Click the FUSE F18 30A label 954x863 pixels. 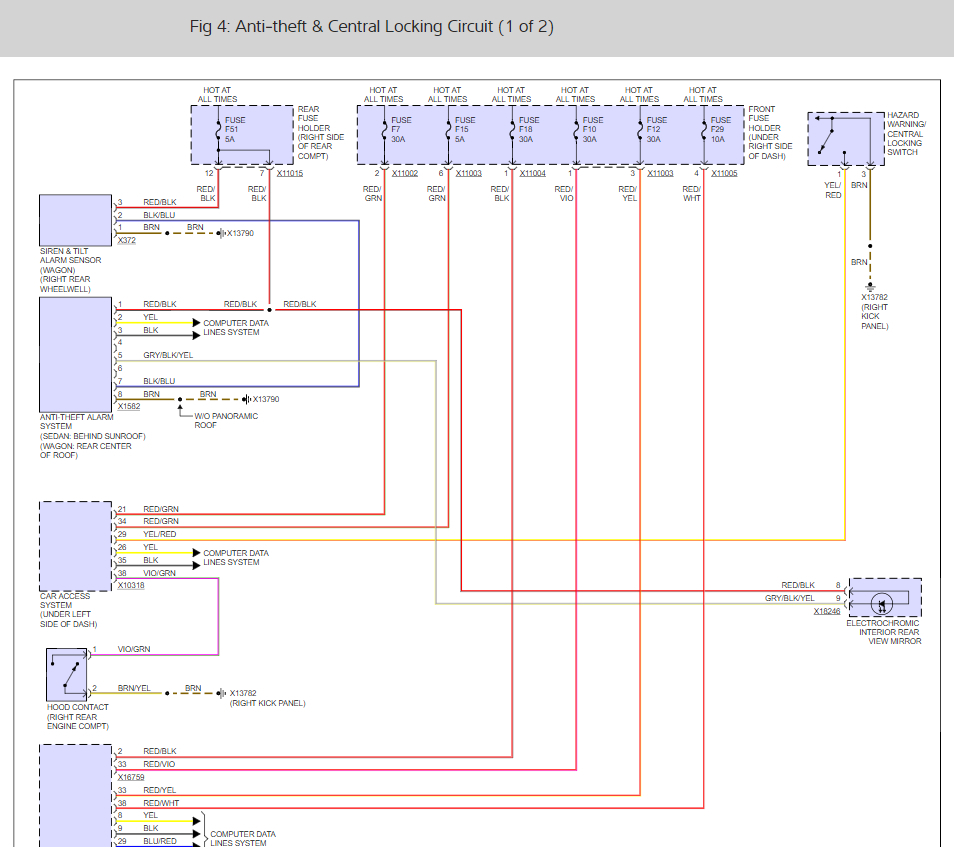[529, 130]
